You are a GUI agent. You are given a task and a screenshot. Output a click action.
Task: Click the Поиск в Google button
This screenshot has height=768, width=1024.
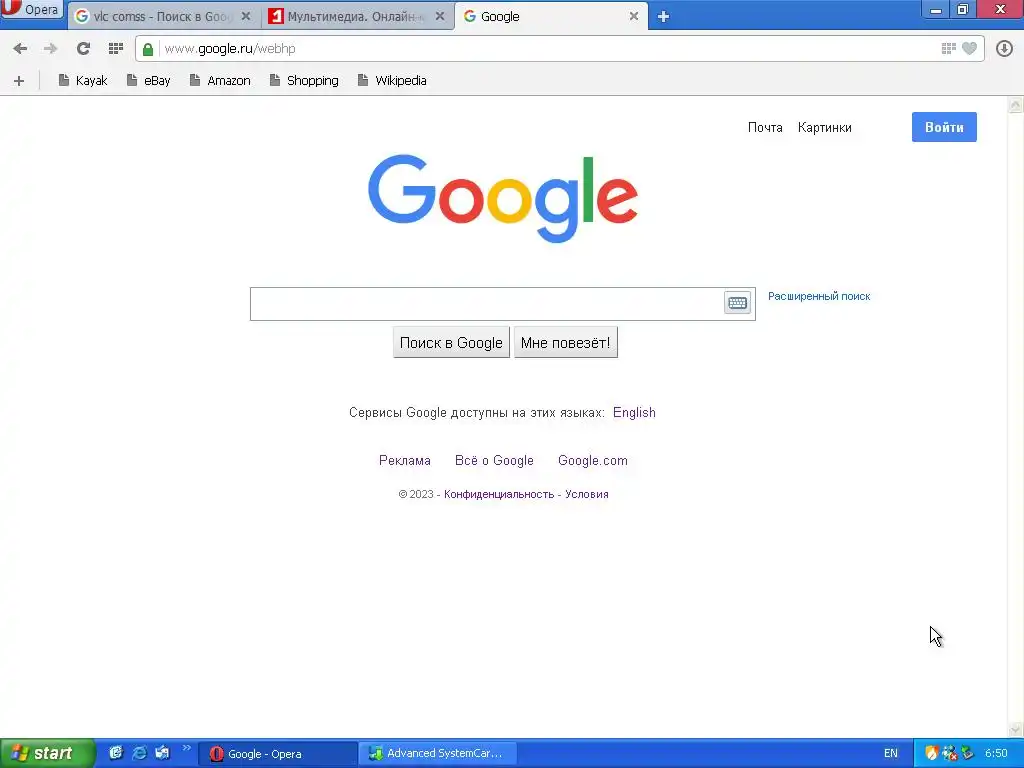pos(451,342)
